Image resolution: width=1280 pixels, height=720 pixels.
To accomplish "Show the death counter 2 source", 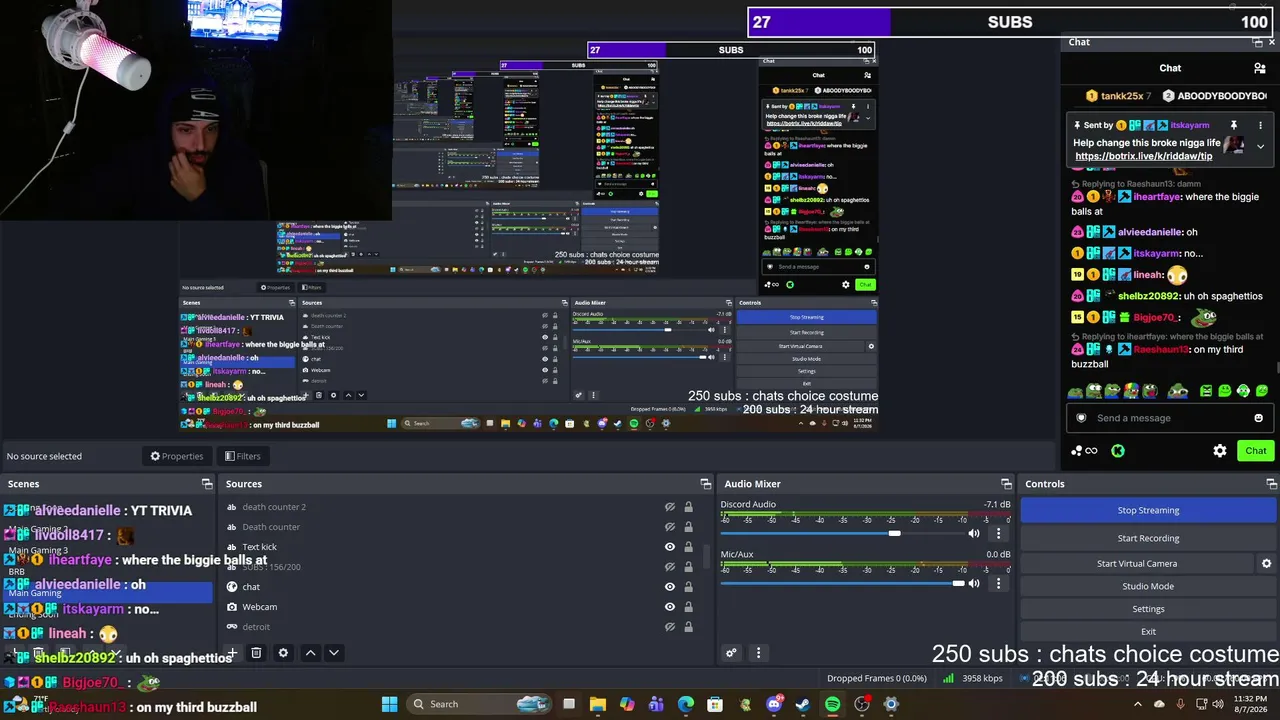I will point(670,507).
